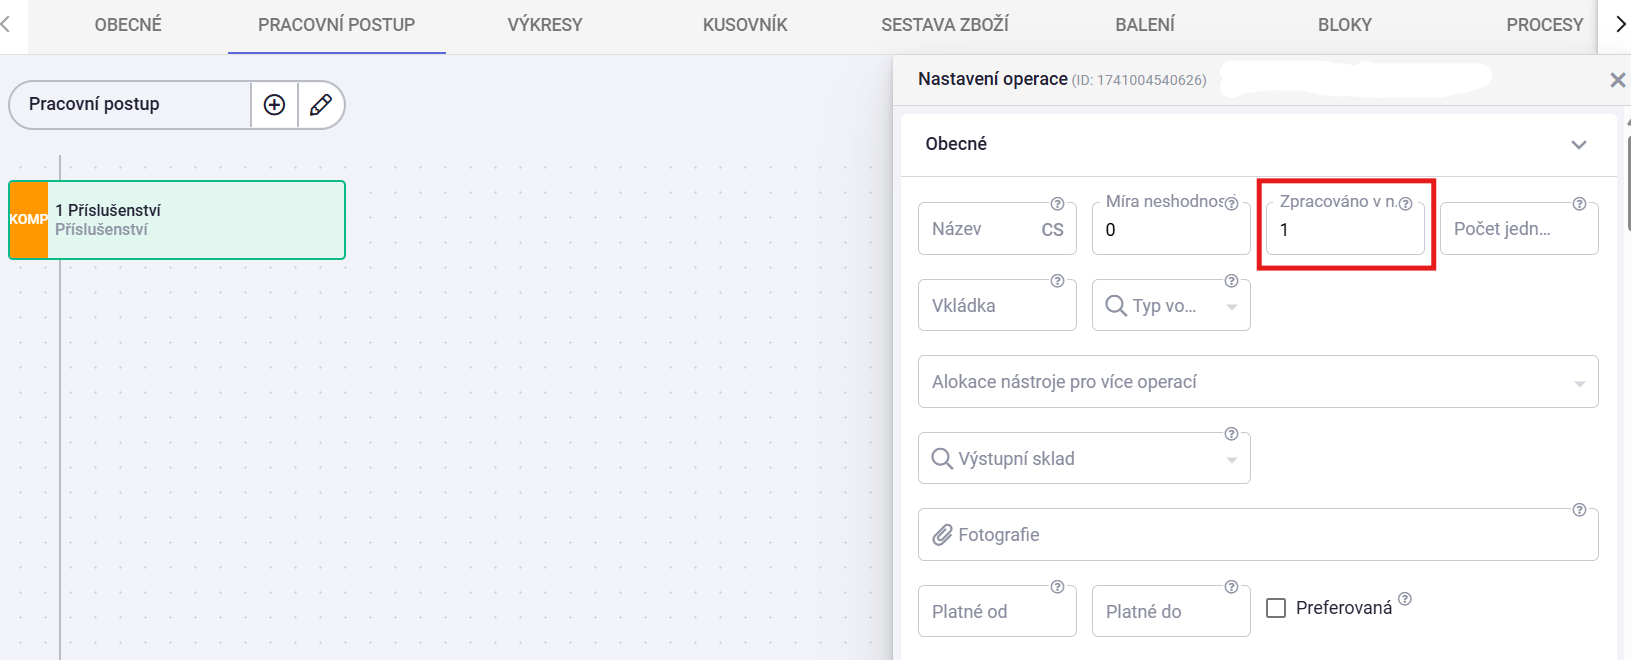Click the Fotografie attachment field

tap(1258, 535)
